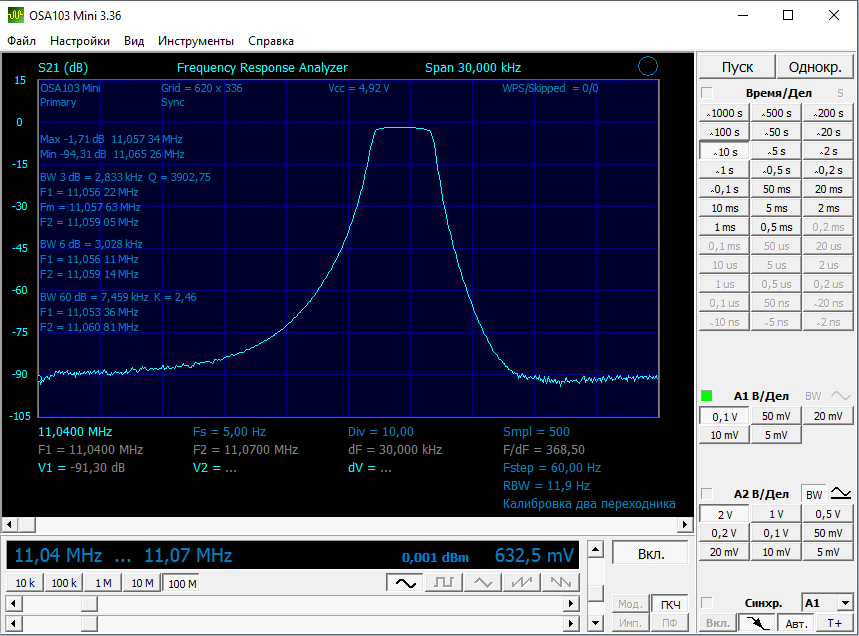
Task: Click the upper frequency slider thumb
Action: coord(89,603)
